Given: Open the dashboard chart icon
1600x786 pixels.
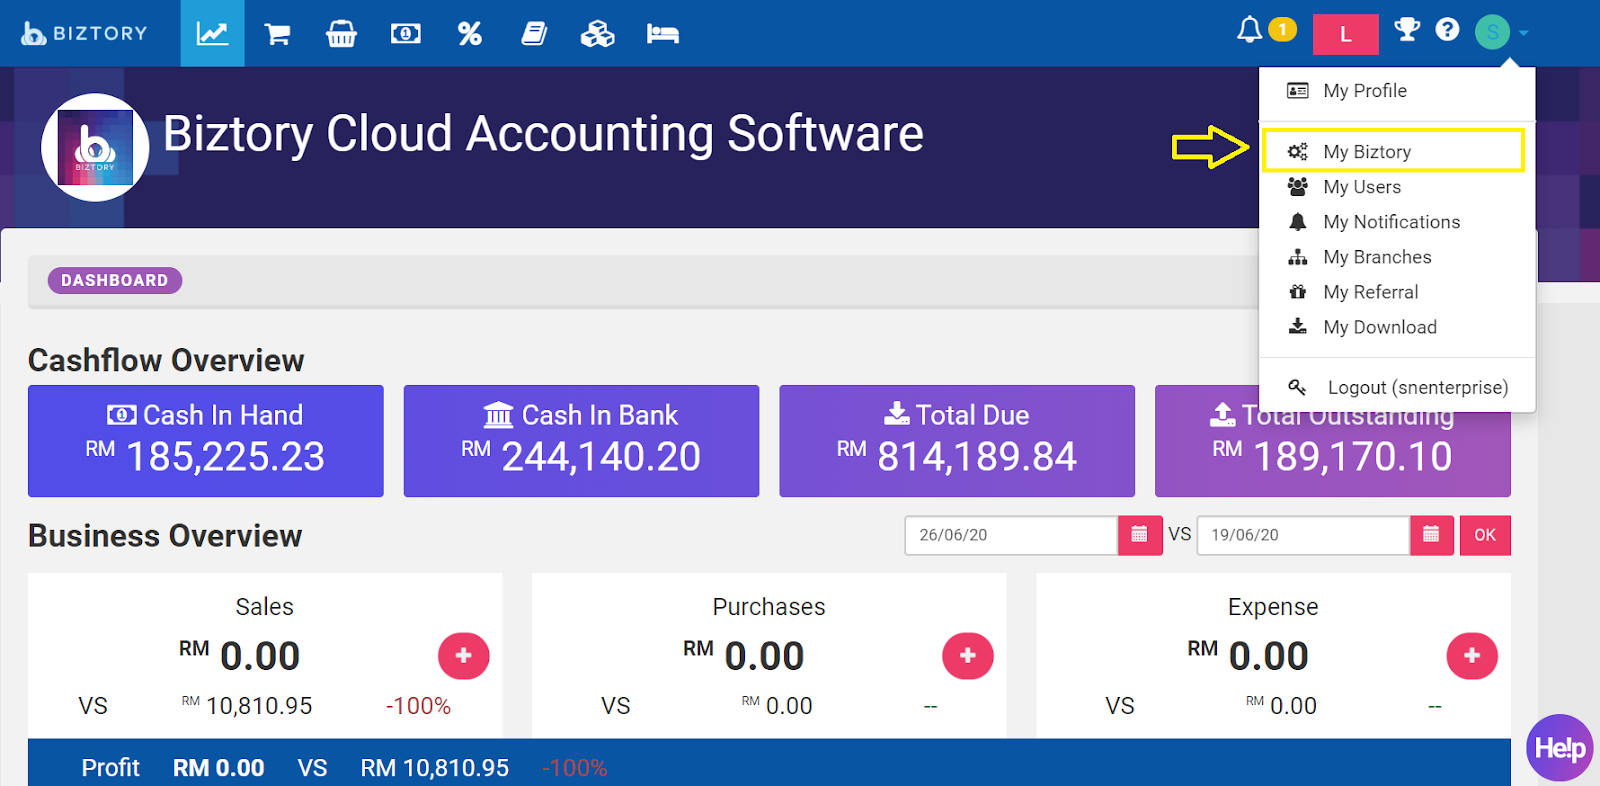Looking at the screenshot, I should pos(212,33).
